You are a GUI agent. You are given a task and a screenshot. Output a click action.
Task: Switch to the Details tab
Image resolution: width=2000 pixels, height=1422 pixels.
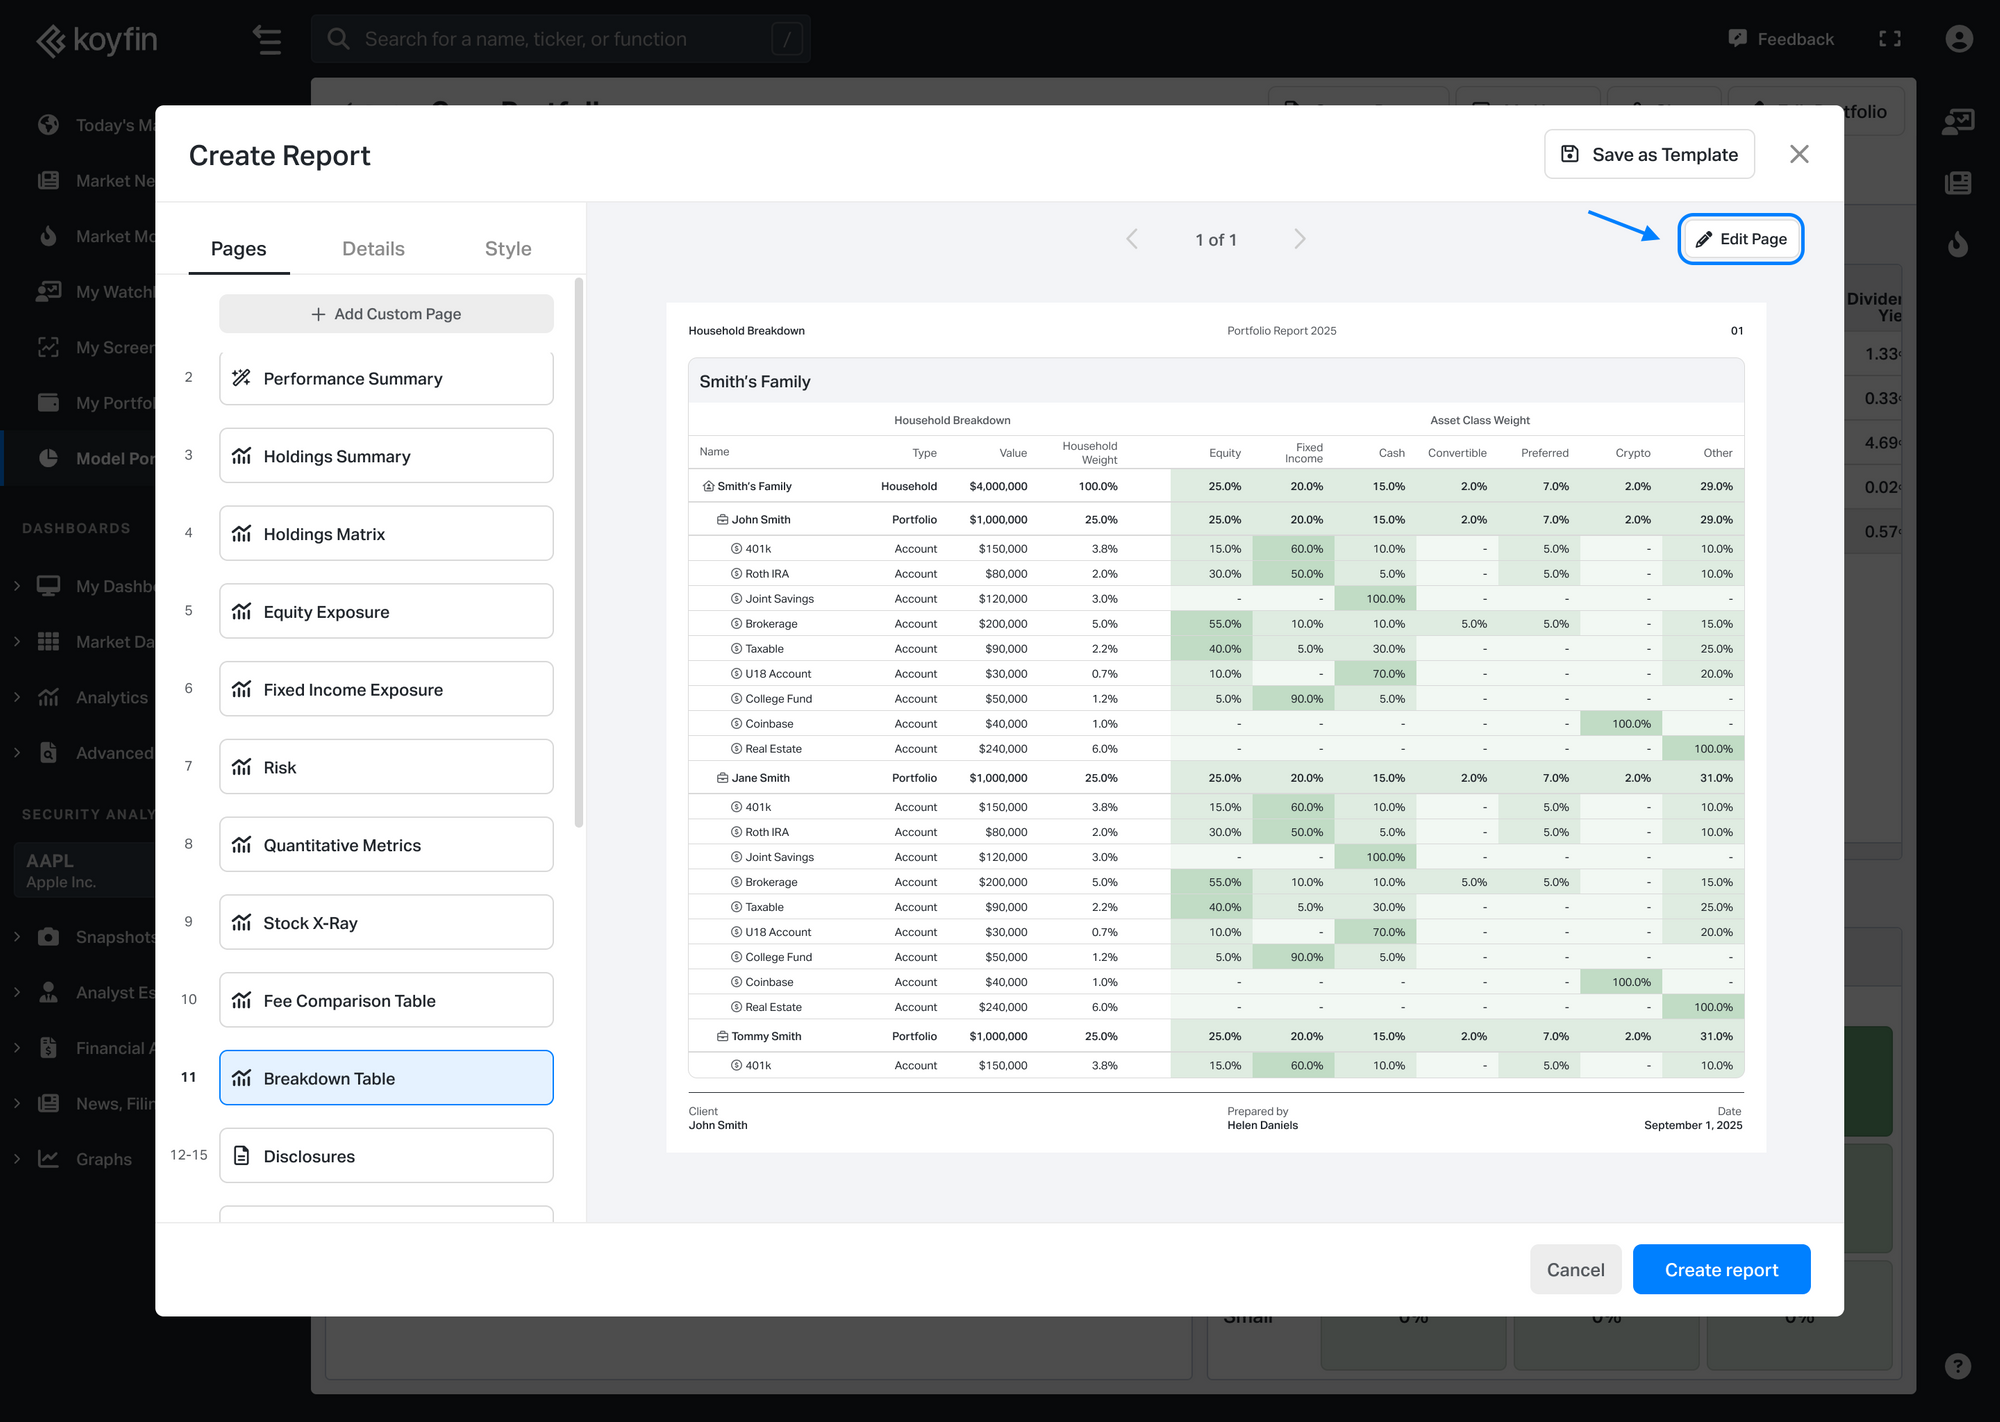(373, 249)
